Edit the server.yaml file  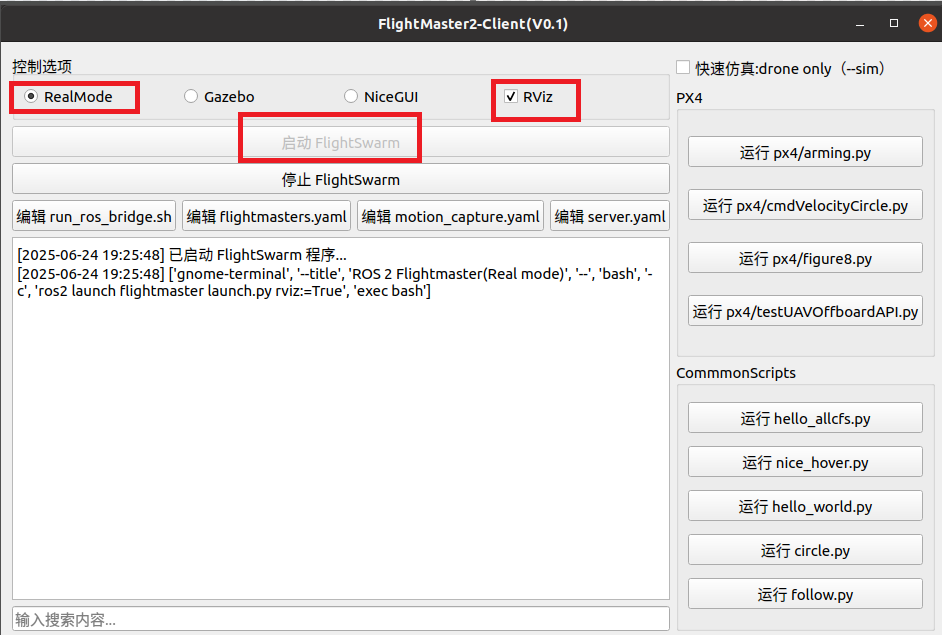click(x=610, y=216)
